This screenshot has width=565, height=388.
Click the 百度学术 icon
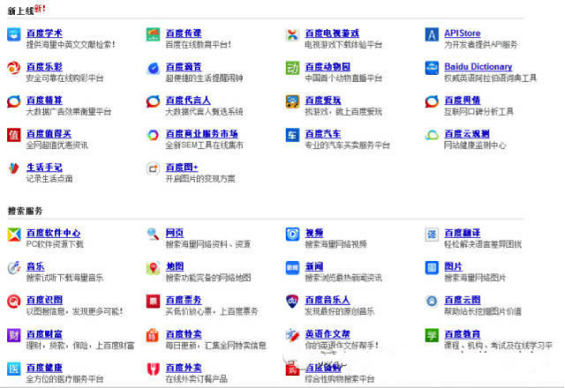point(14,35)
